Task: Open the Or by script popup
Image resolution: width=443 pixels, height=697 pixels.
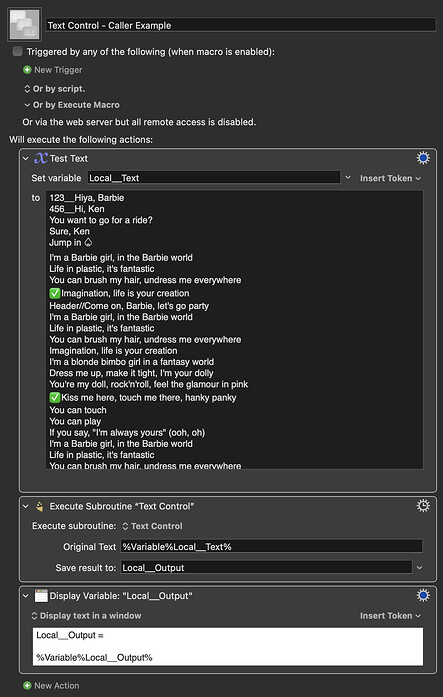Action: pyautogui.click(x=55, y=88)
